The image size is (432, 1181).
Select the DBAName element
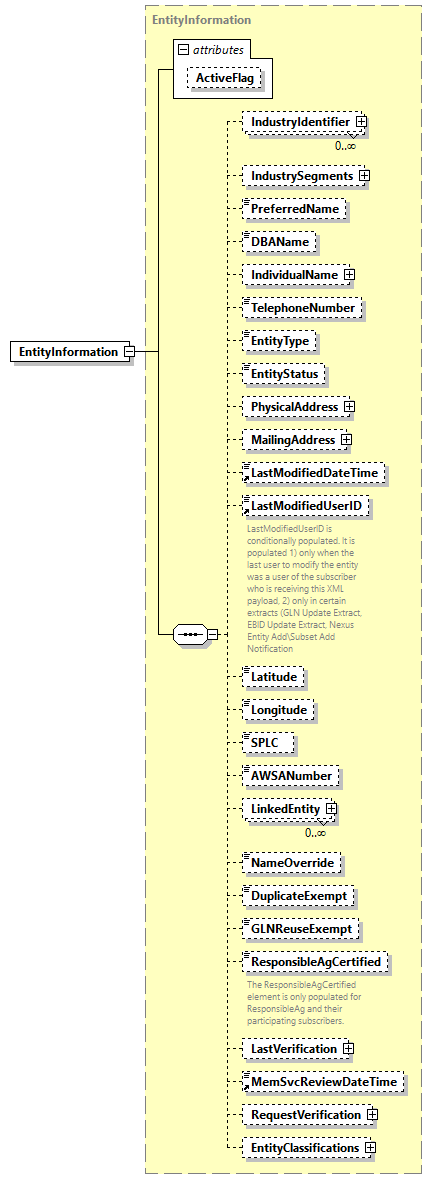[x=279, y=242]
